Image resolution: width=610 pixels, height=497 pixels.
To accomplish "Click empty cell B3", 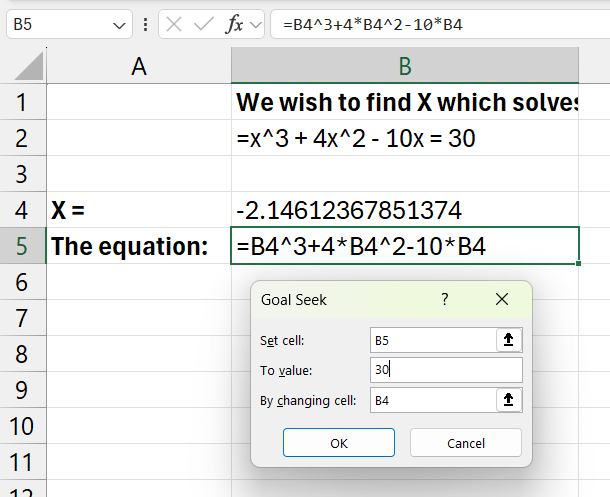I will click(x=405, y=174).
